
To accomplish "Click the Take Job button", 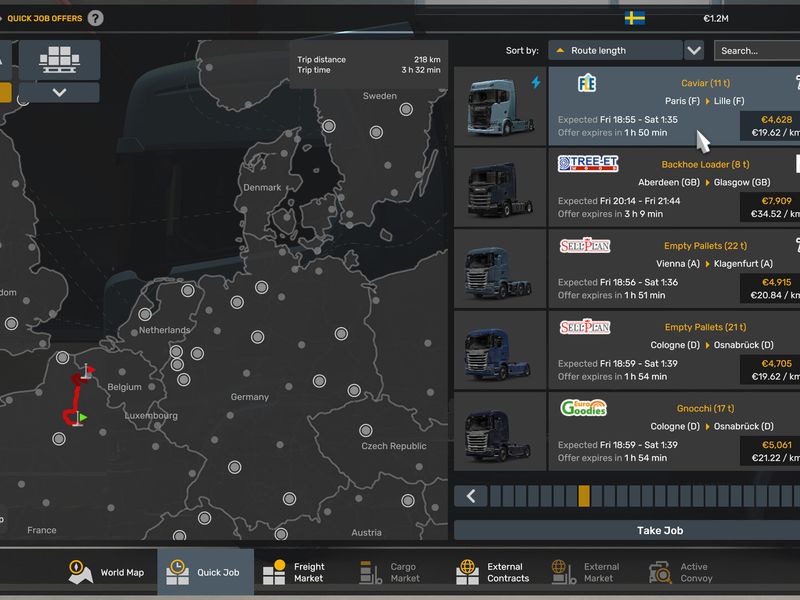I will click(x=659, y=531).
